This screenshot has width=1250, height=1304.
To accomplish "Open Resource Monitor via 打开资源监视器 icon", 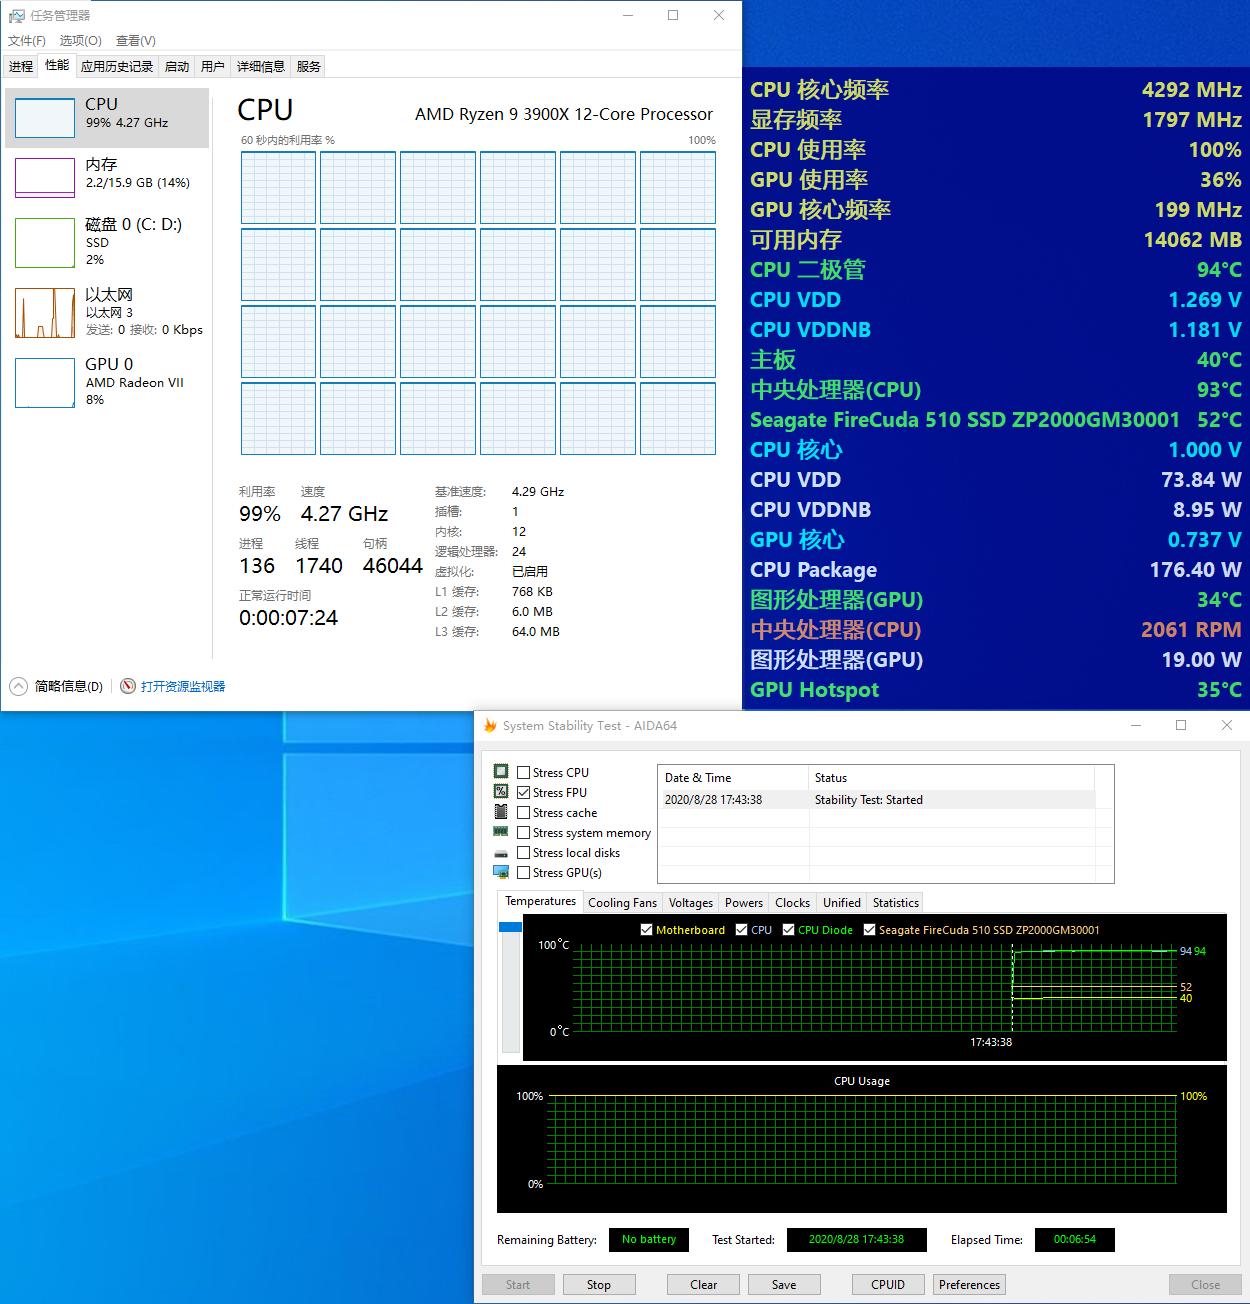I will coord(128,686).
